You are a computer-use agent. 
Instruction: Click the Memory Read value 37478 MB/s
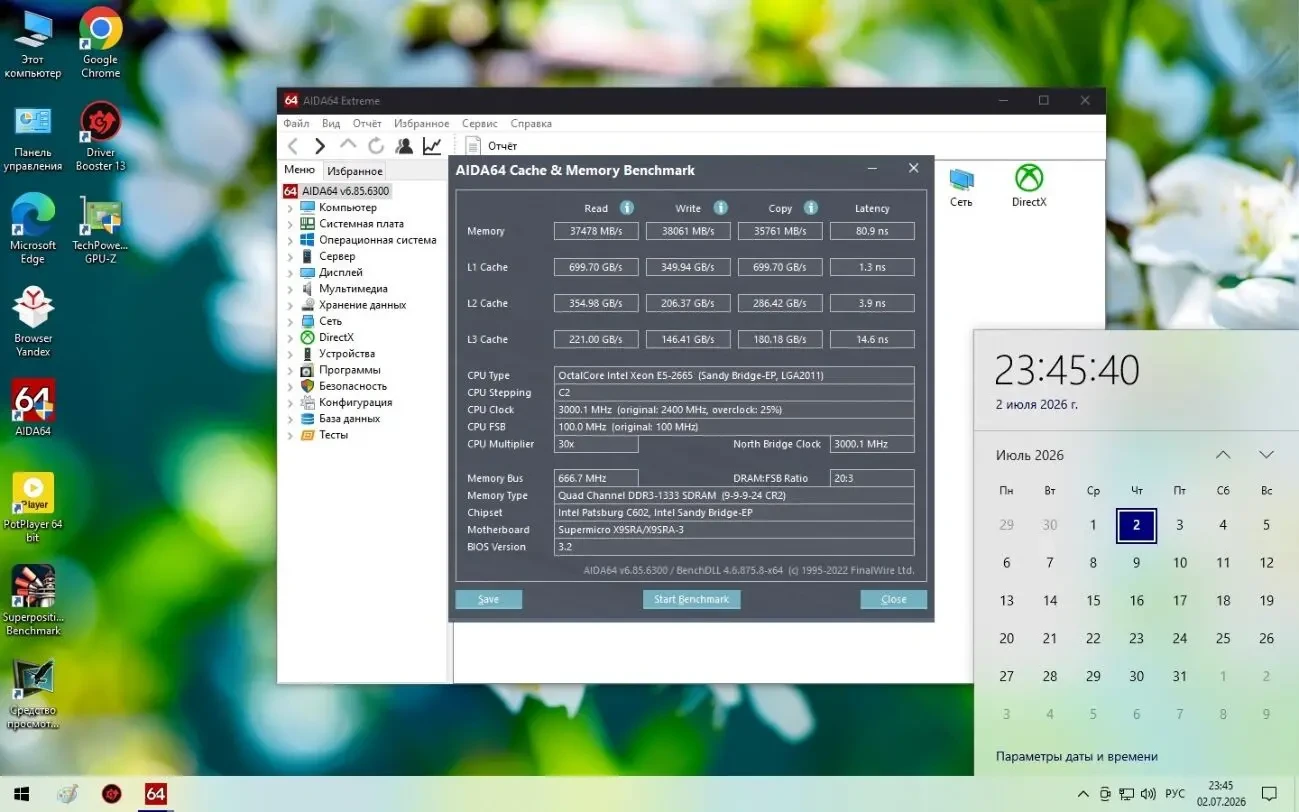pos(596,231)
